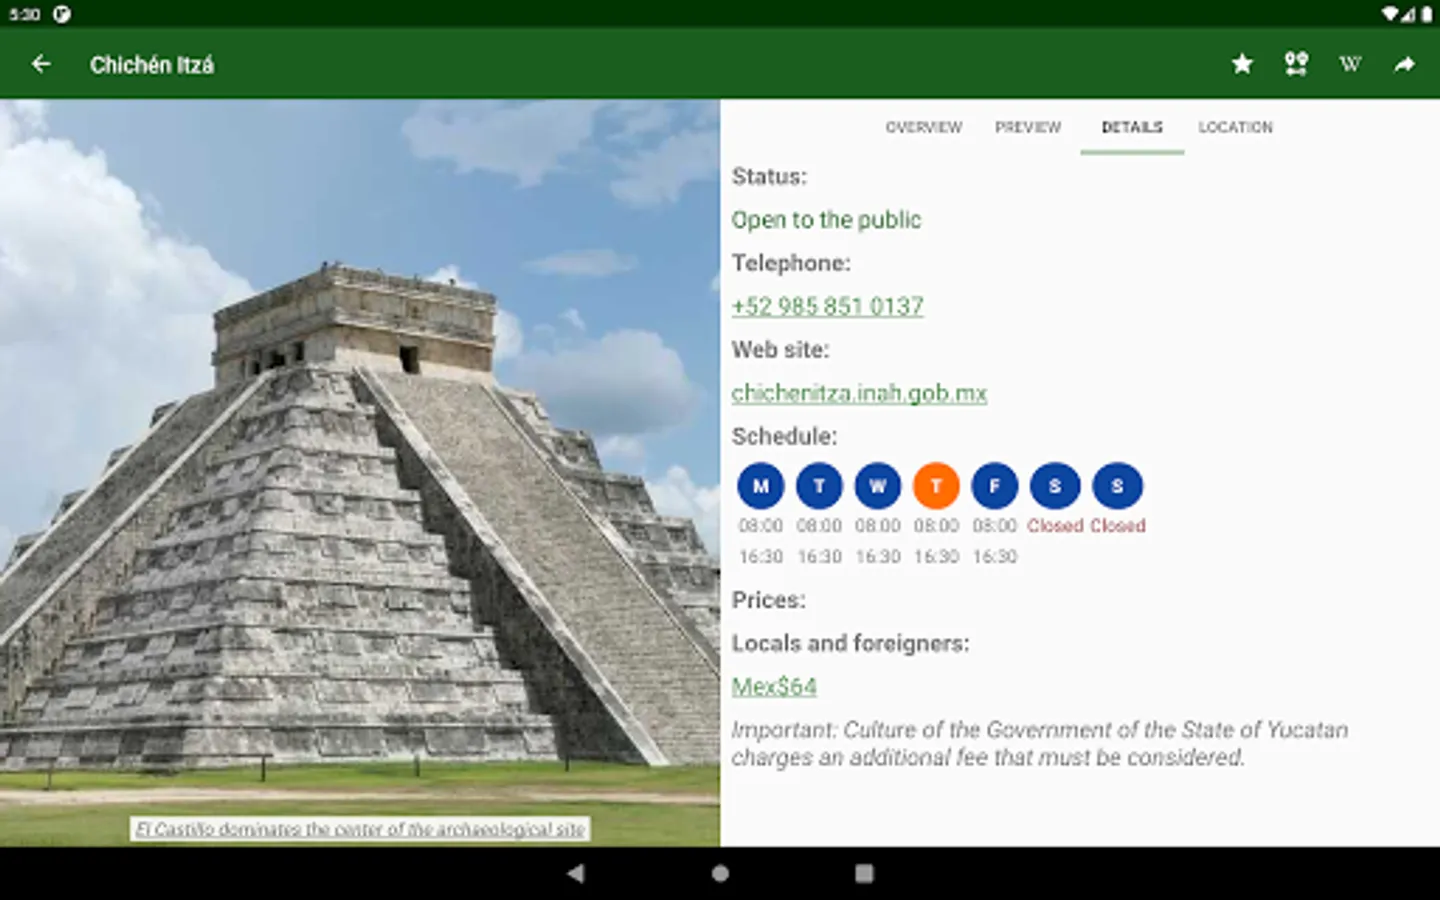Tap the 'Schedule:' label

[x=784, y=436]
